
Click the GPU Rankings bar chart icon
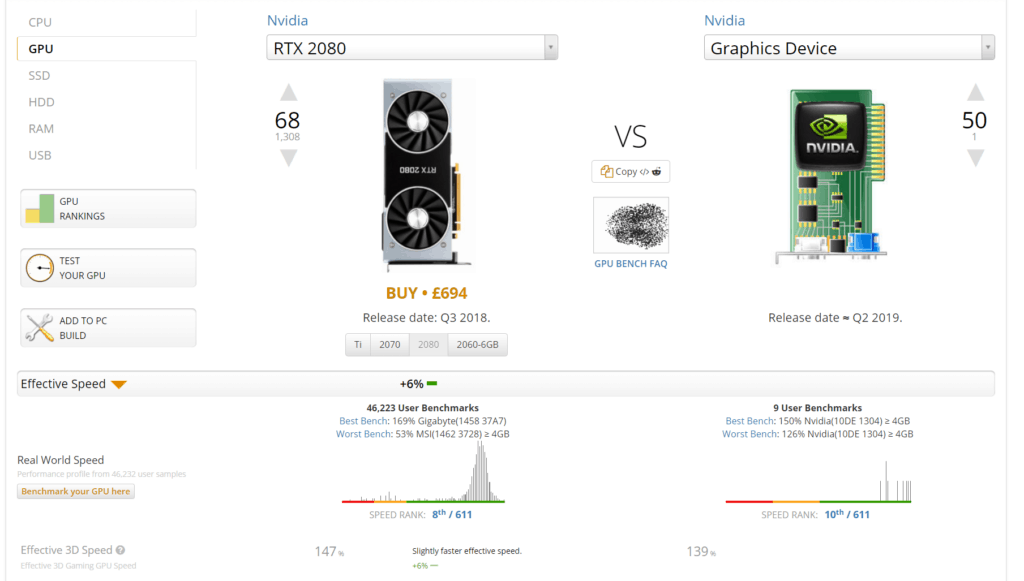[39, 208]
